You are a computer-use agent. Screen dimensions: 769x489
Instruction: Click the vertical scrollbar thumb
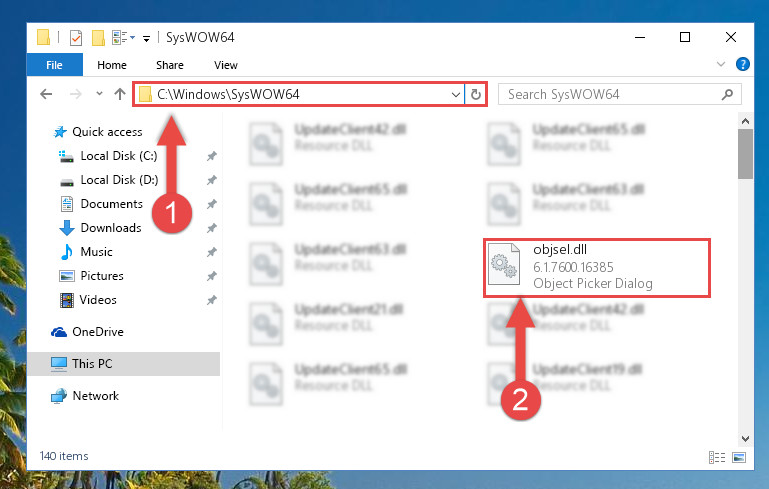coord(745,154)
